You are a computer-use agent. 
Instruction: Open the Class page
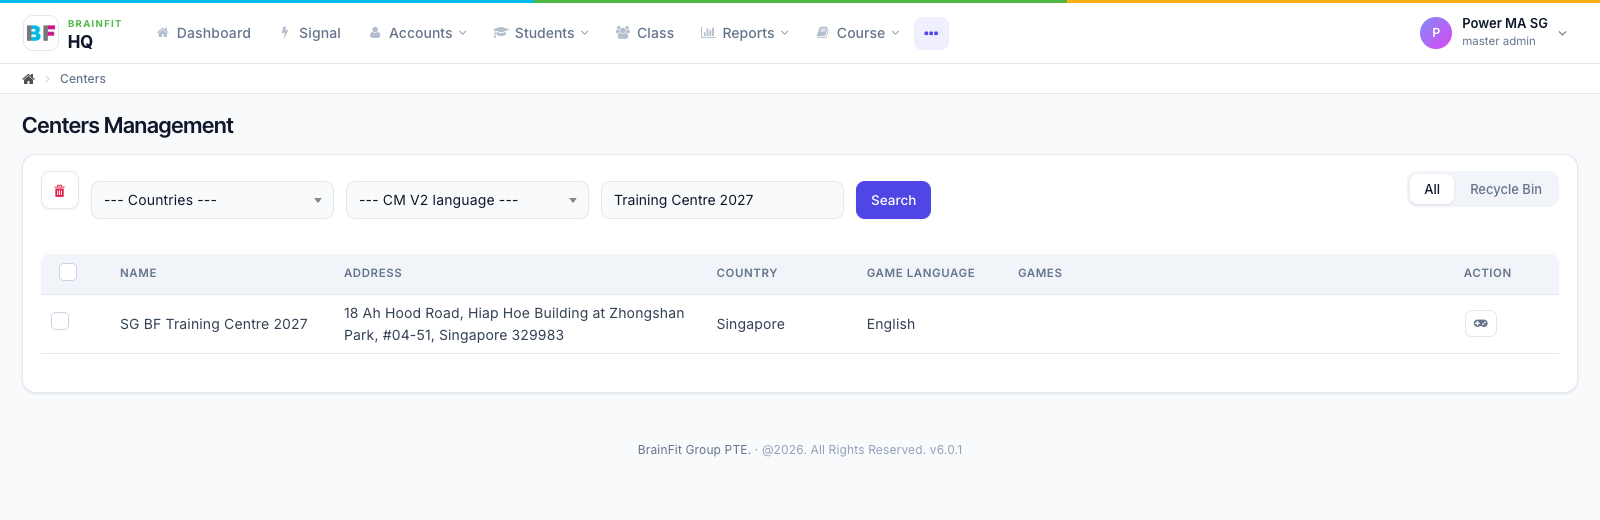pos(645,33)
